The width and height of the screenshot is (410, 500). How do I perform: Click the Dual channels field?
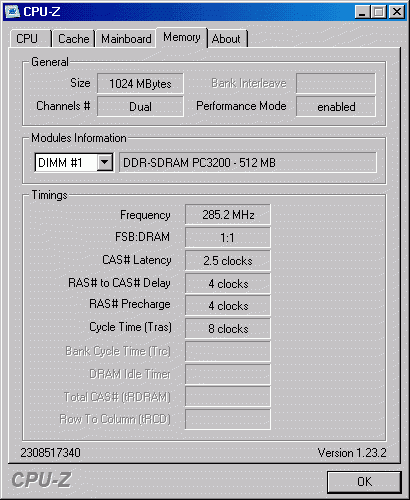pyautogui.click(x=140, y=107)
